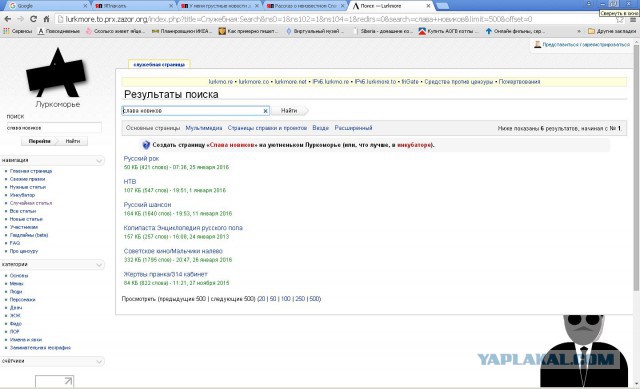The image size is (640, 389).
Task: Click the Home icon in the toolbar
Action: (46, 19)
